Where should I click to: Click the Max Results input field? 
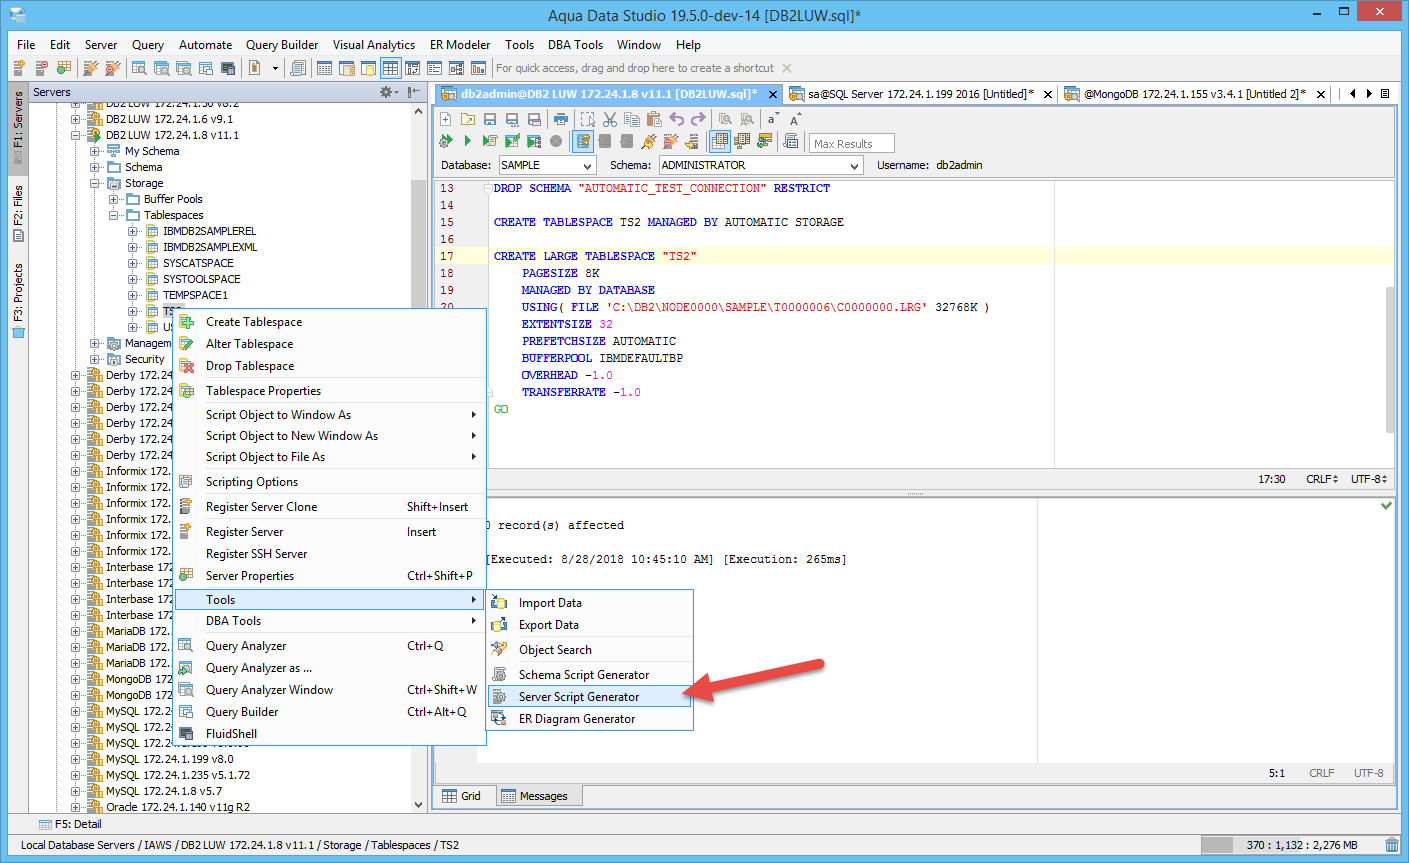pyautogui.click(x=851, y=143)
